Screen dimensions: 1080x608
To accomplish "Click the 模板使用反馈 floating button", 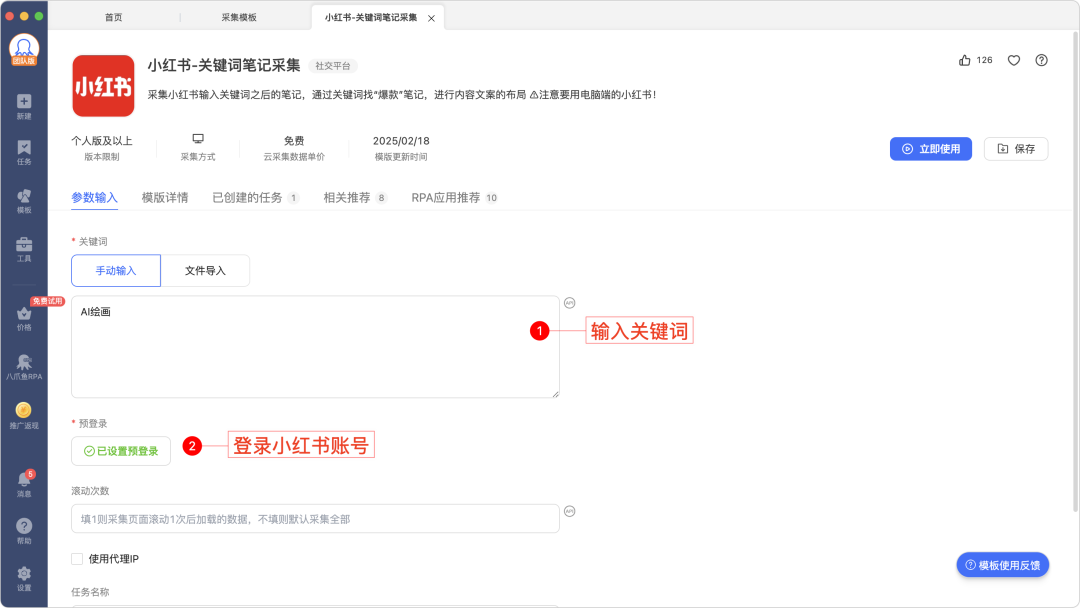I will [x=1003, y=565].
